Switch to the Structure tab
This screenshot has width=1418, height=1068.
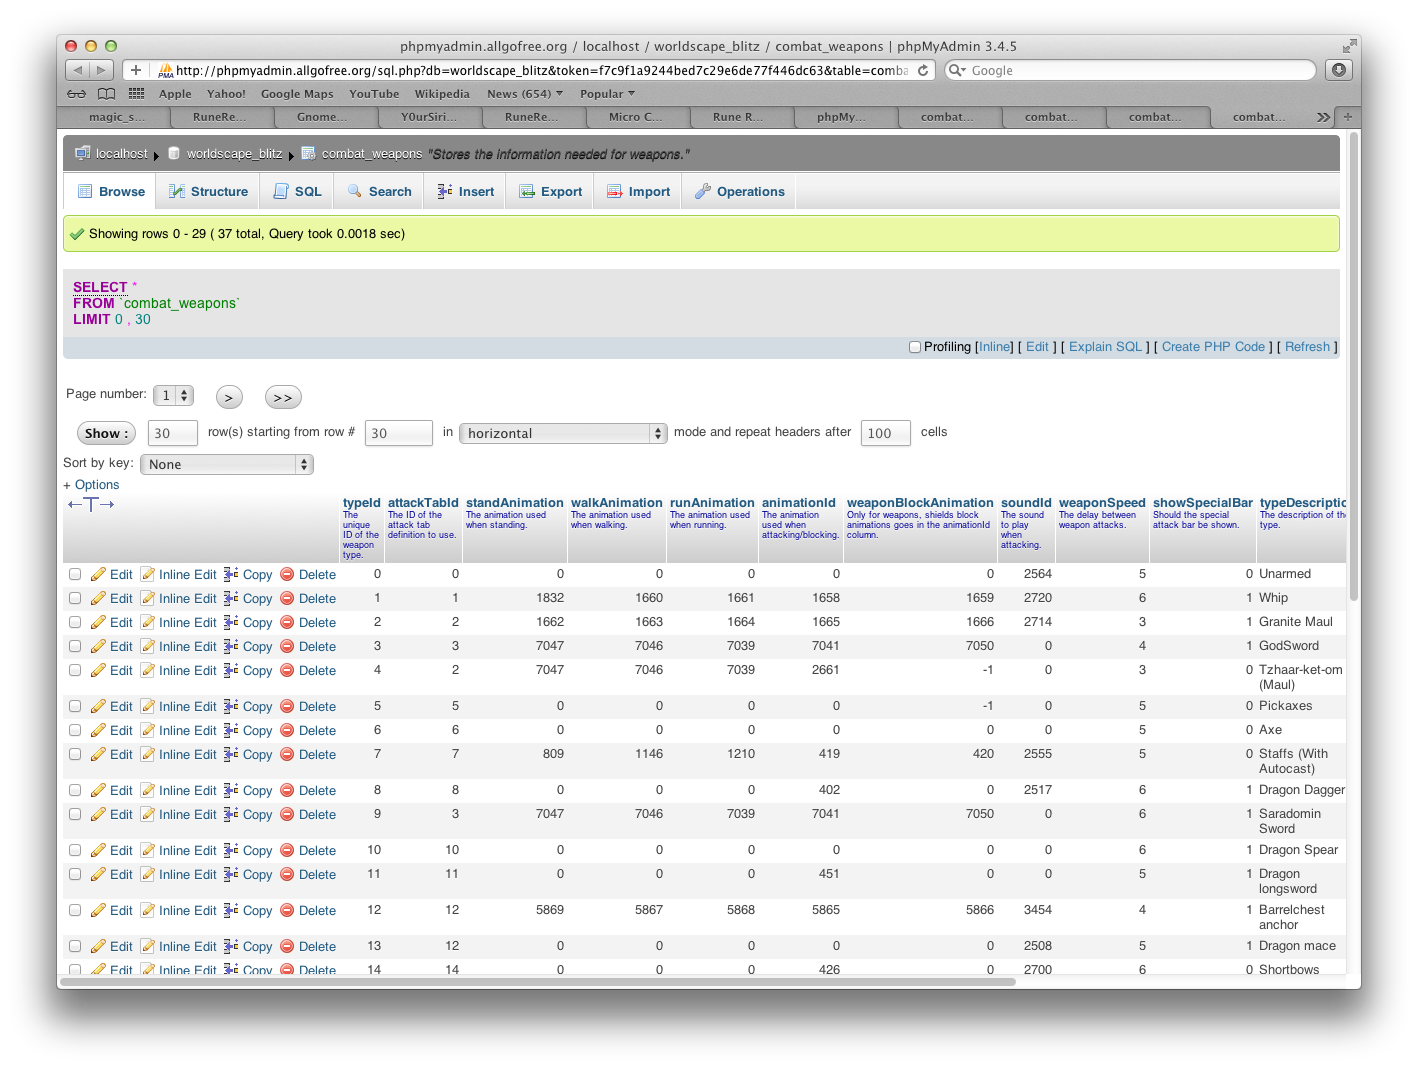(x=208, y=191)
